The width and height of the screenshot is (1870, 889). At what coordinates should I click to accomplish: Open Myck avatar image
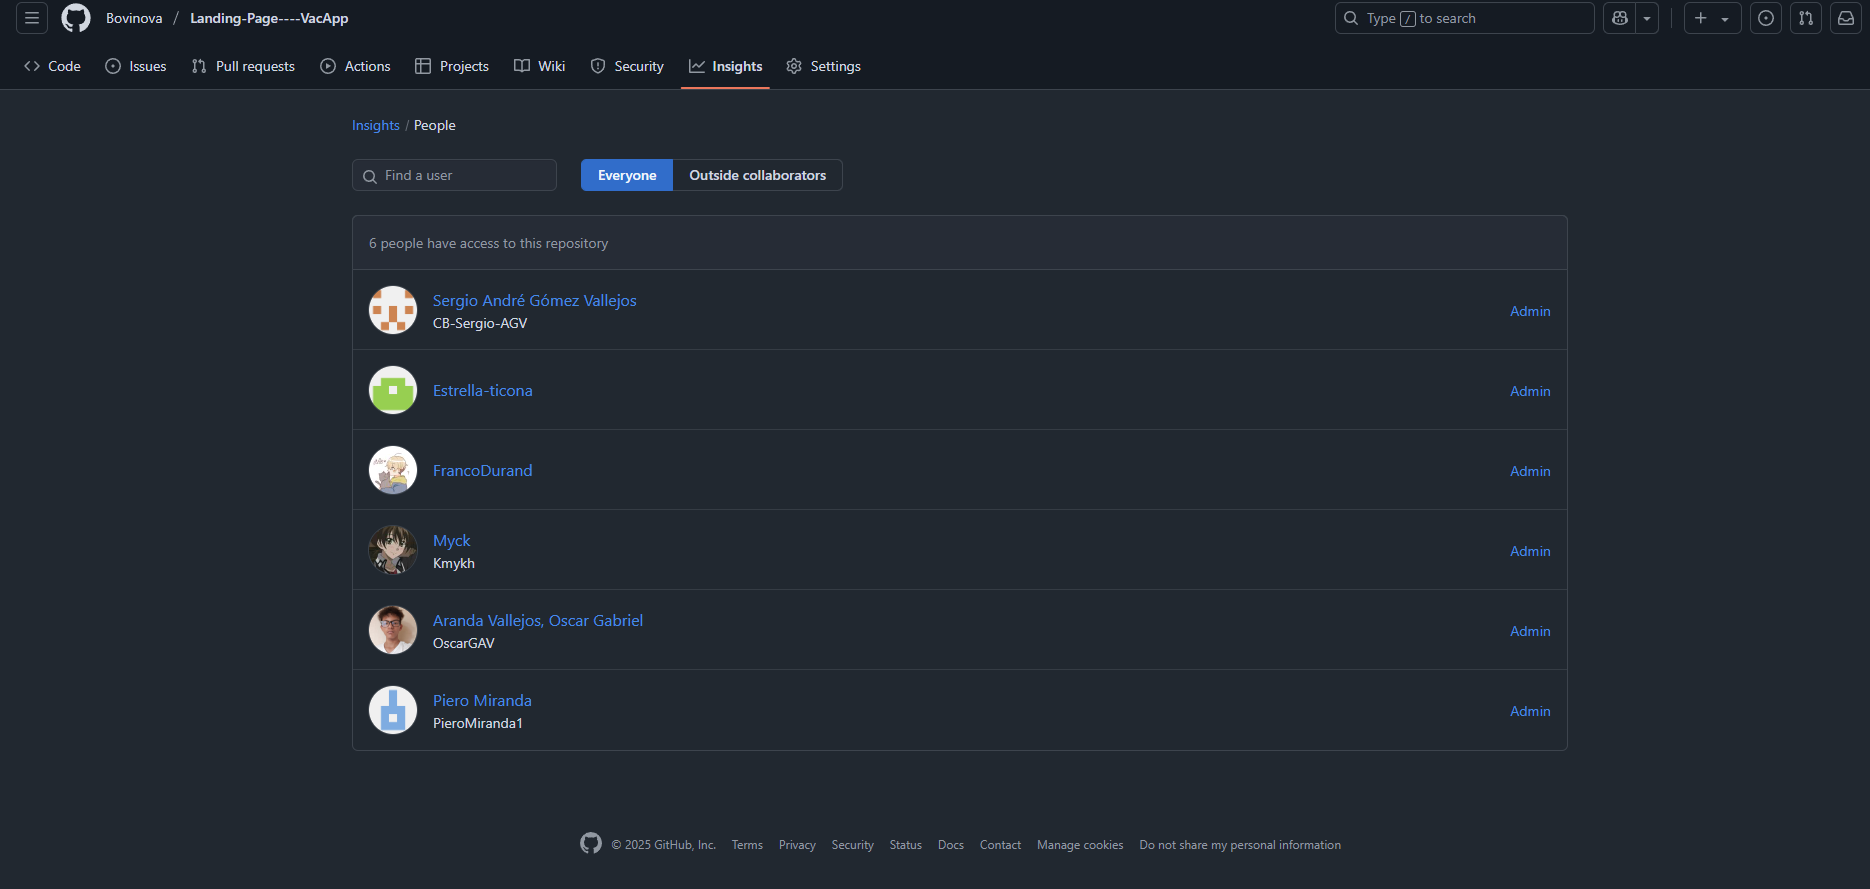[393, 550]
